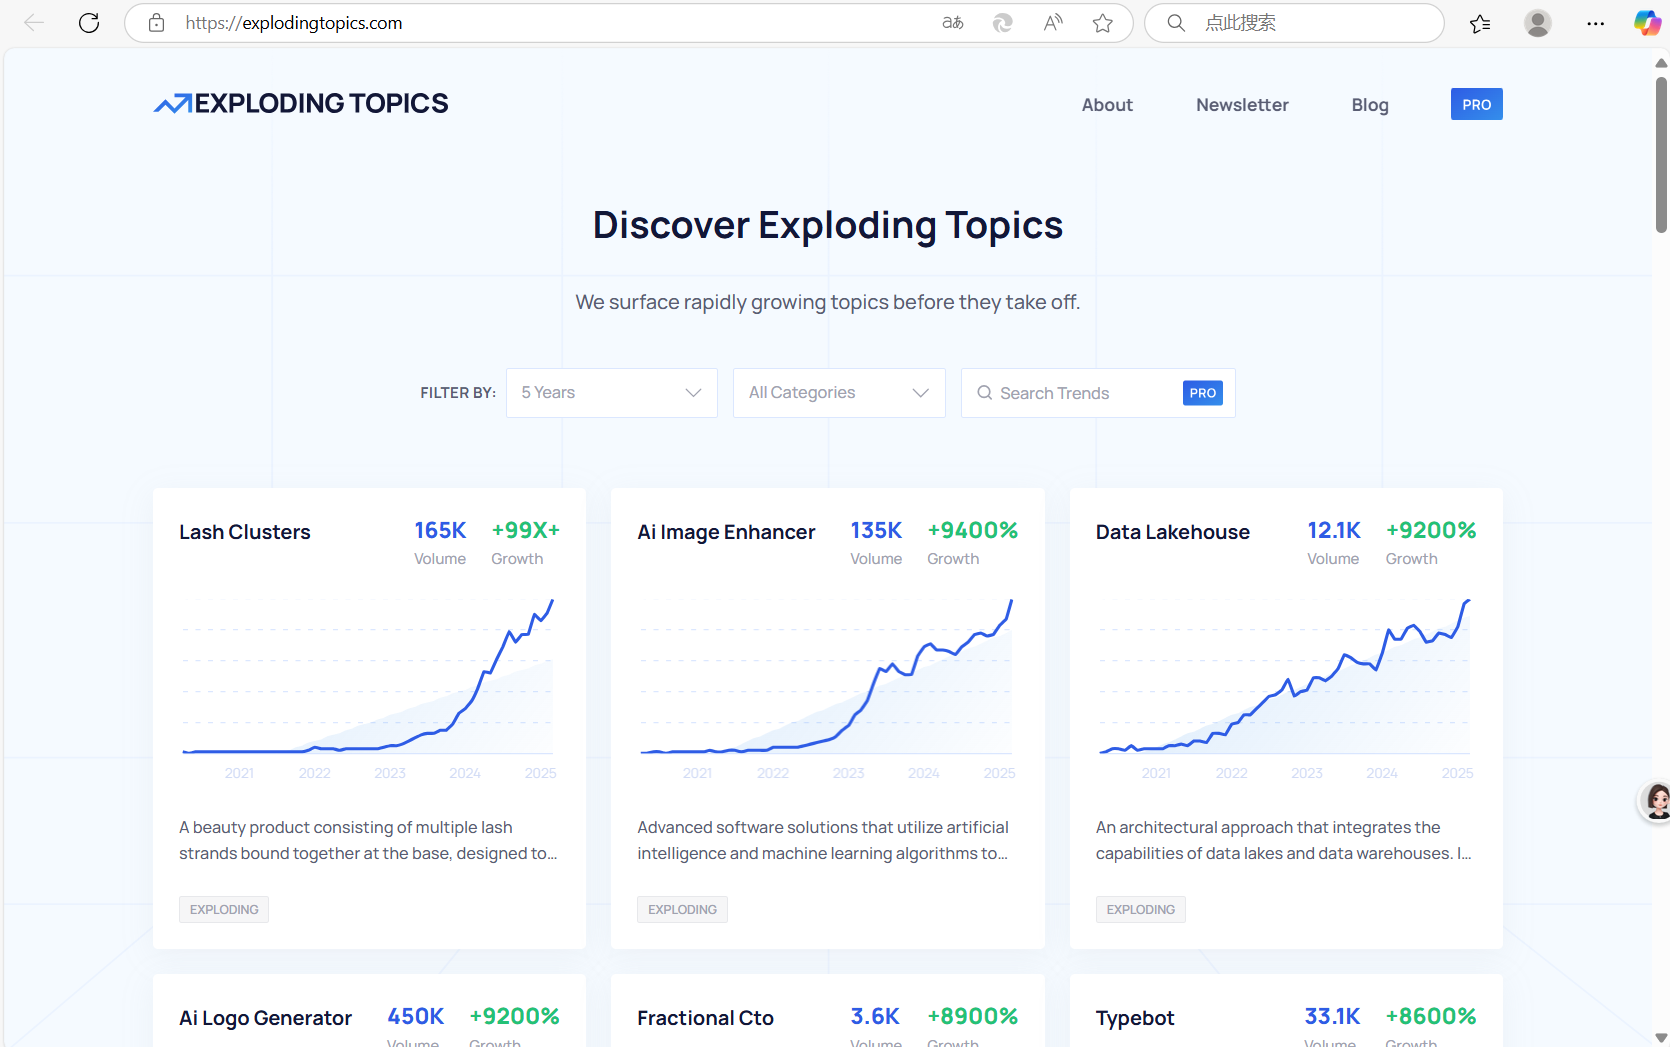Image resolution: width=1670 pixels, height=1047 pixels.
Task: Add page to favorites star
Action: point(1103,23)
